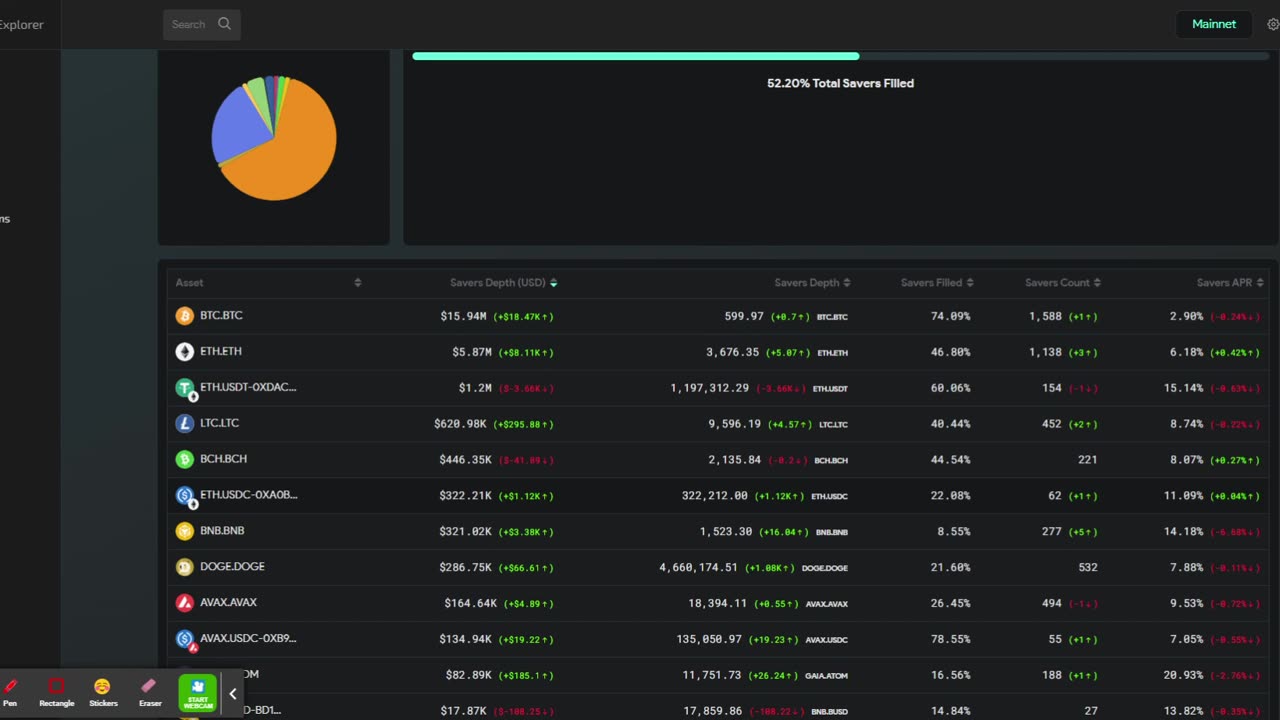Viewport: 1280px width, 720px height.
Task: Open the ETH.USDT-0XDAC... asset link
Action: tap(248, 387)
